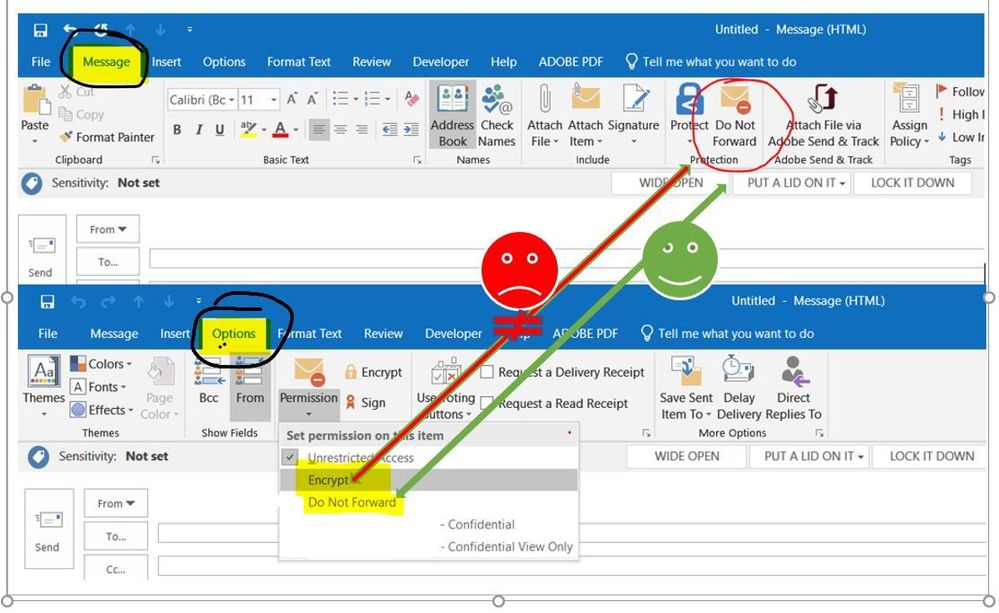
Task: Choose Encrypt in the permission menu
Action: [428, 480]
